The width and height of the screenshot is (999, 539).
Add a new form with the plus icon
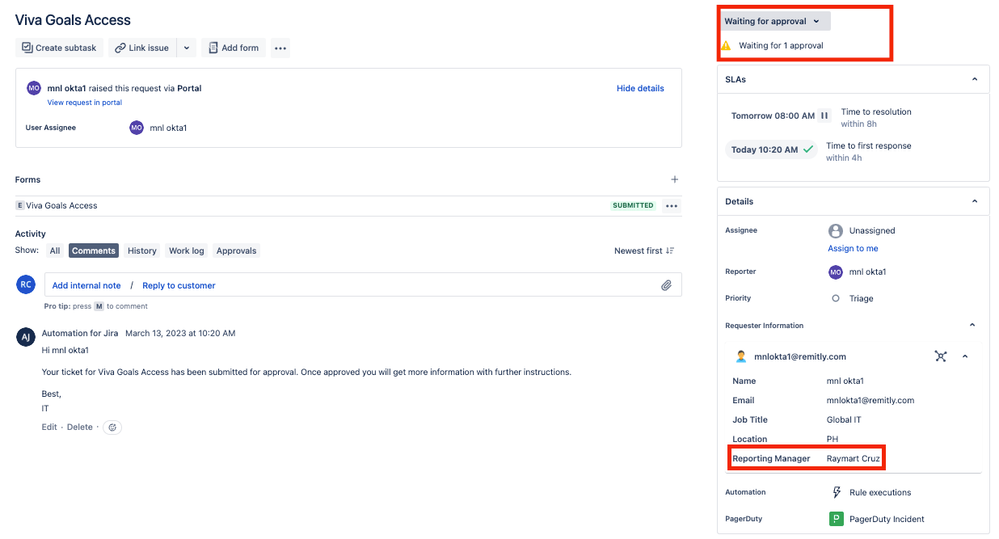(x=675, y=180)
